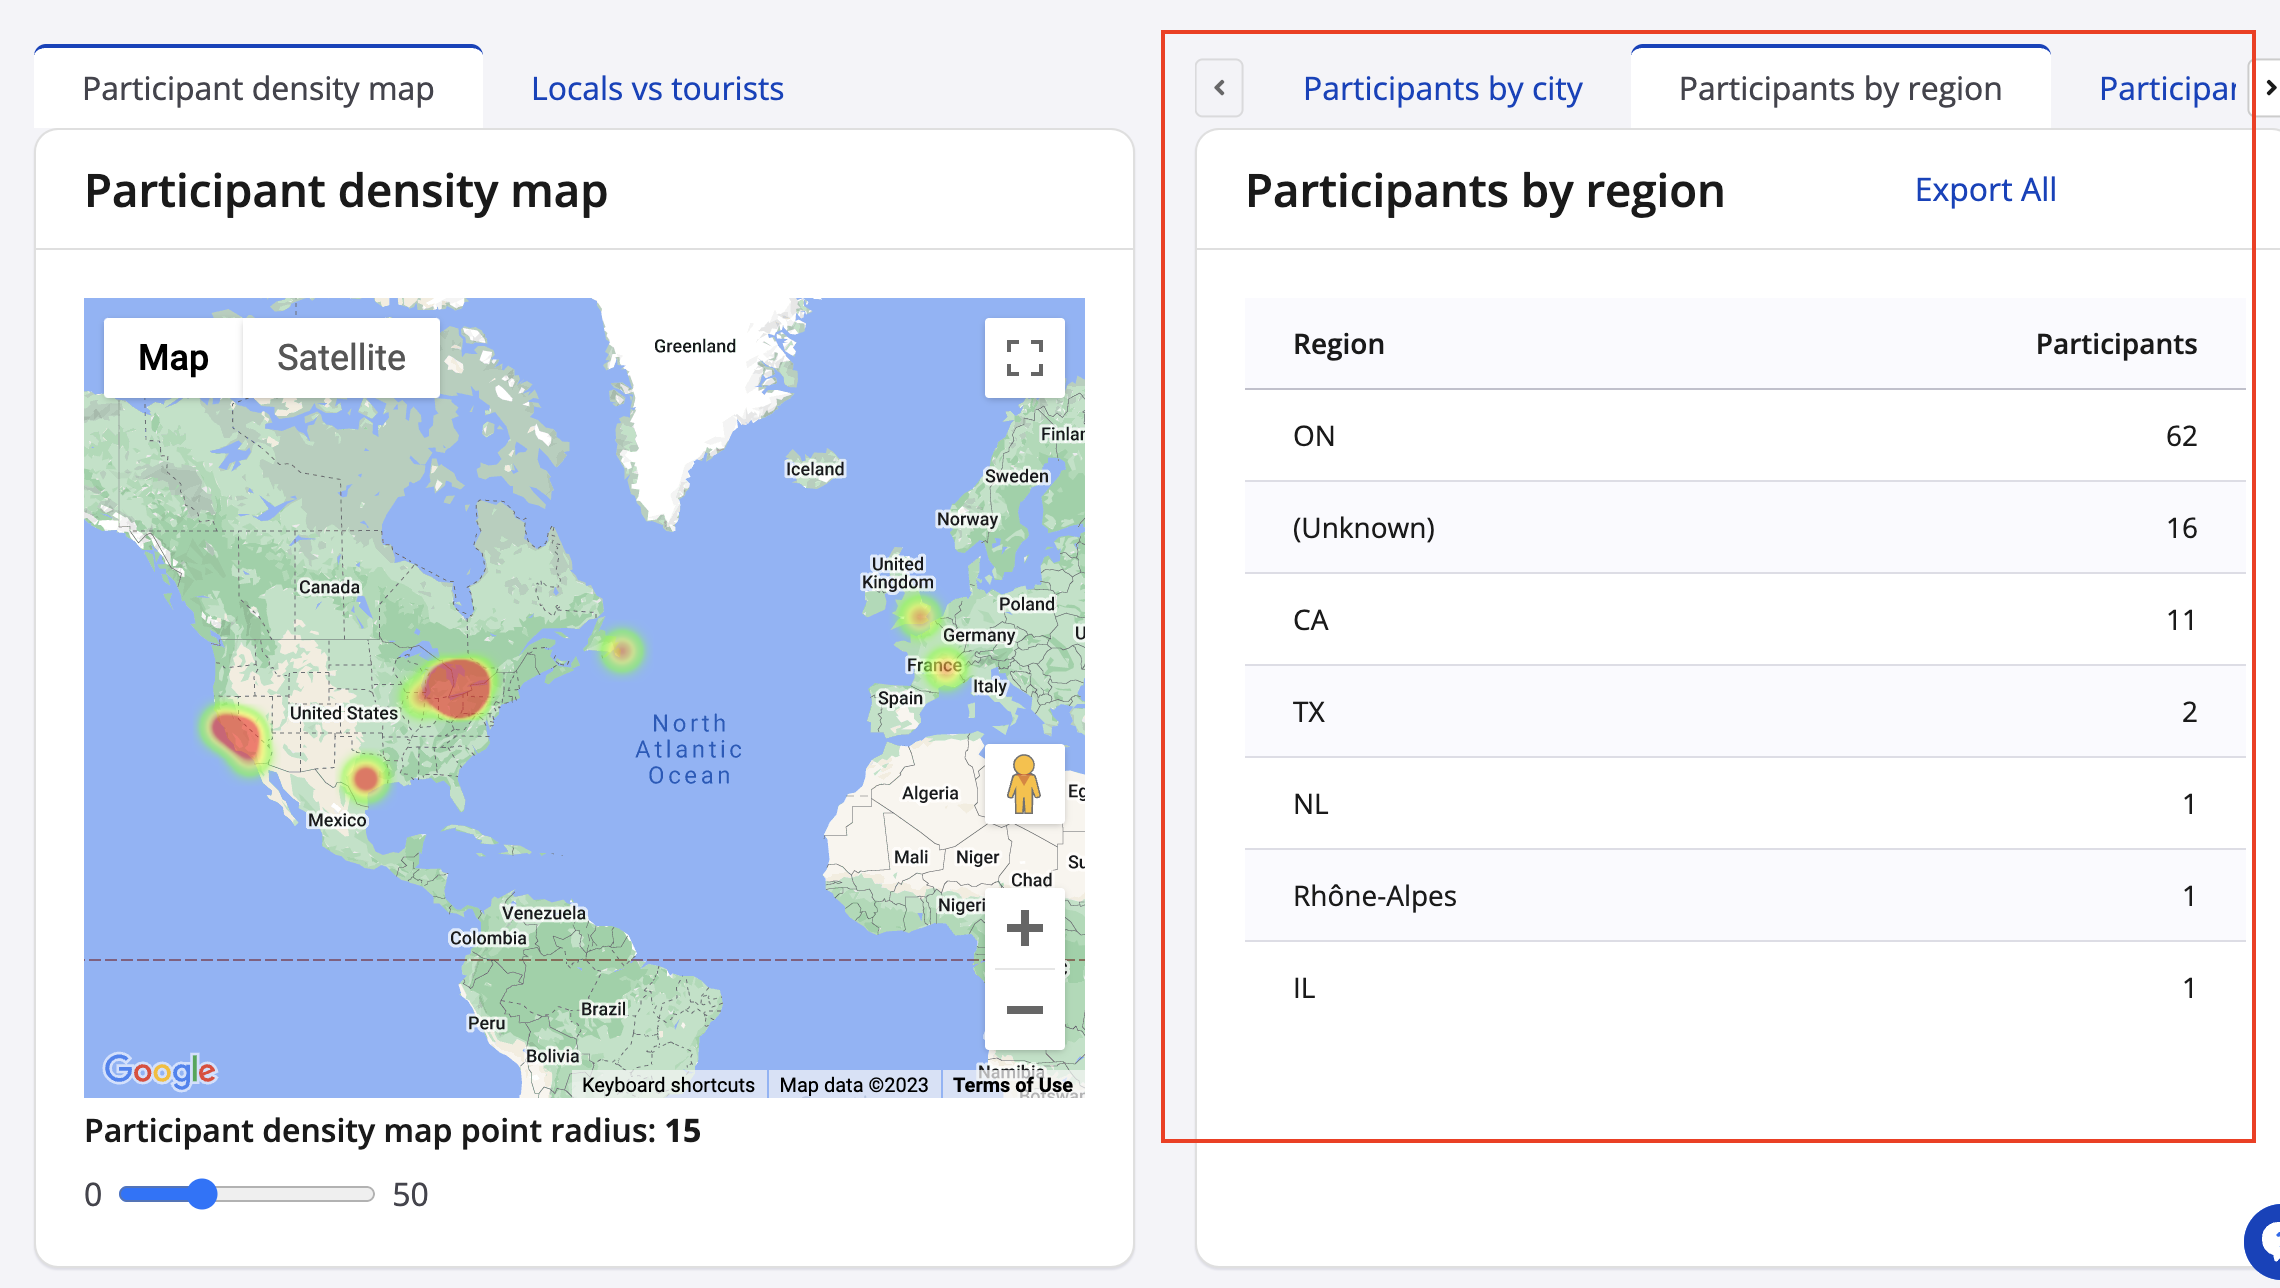Open the Locals vs tourists tab
Viewport: 2280px width, 1288px height.
click(657, 89)
